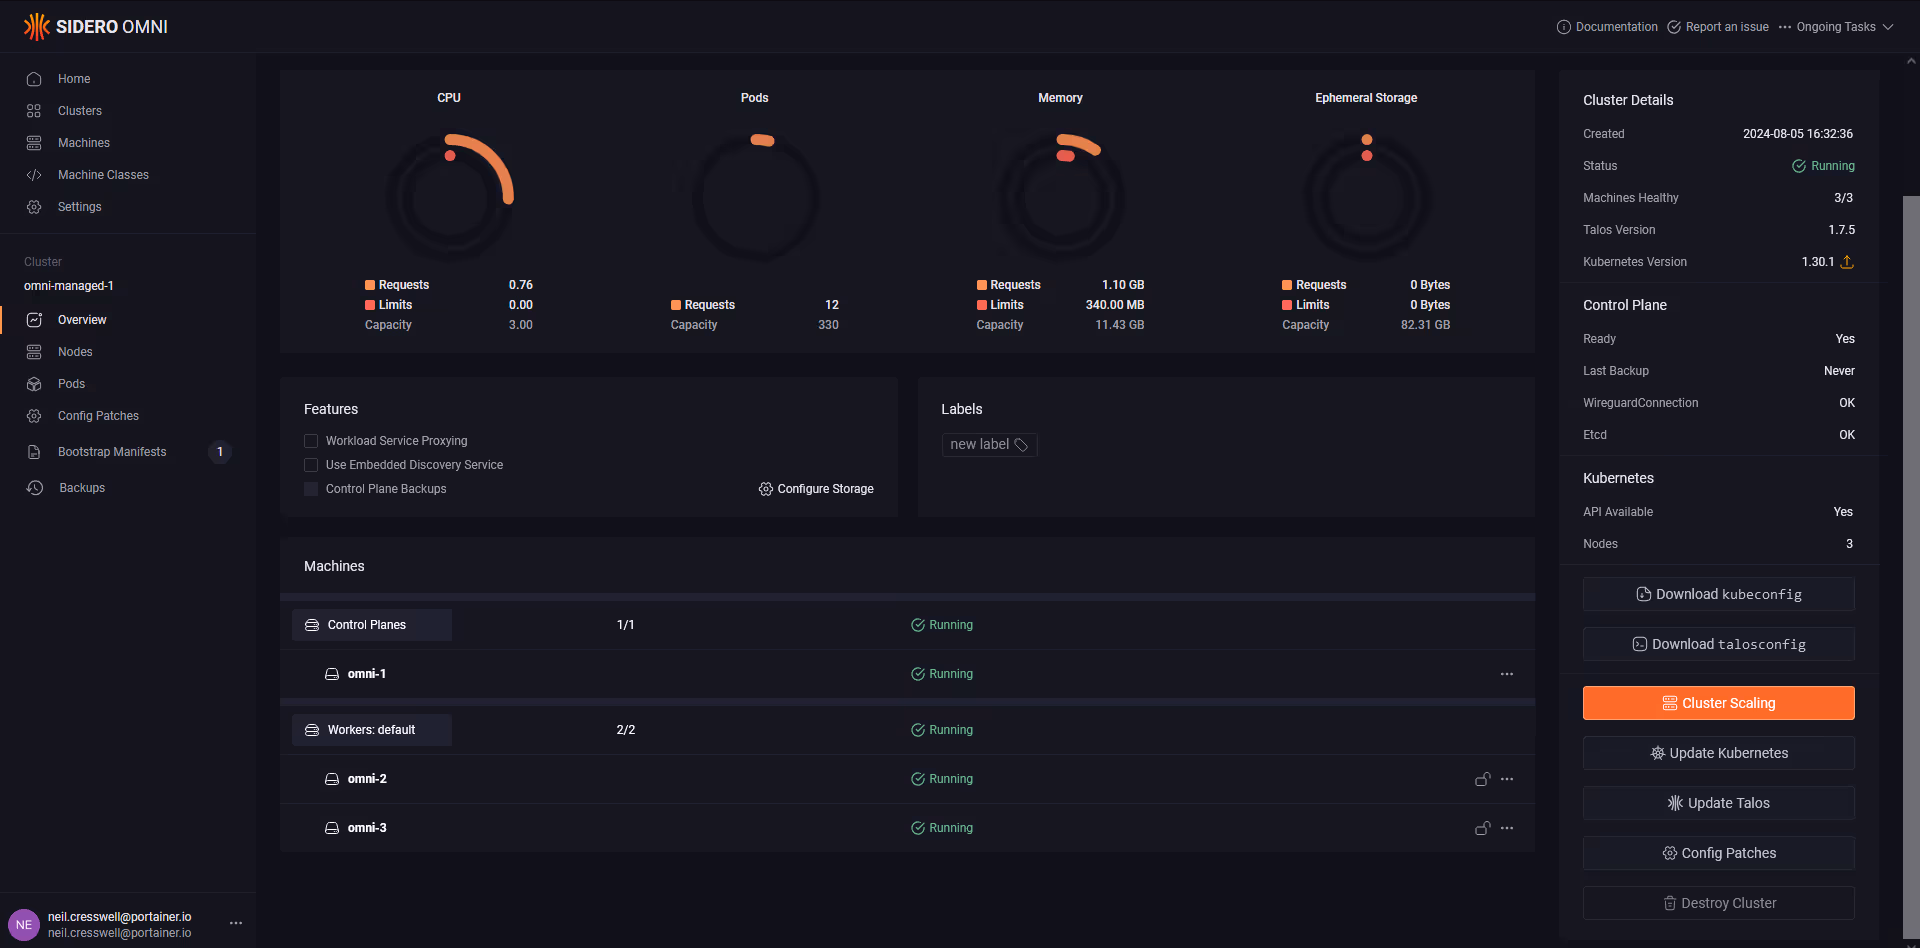The image size is (1920, 948).
Task: Click the Configure Storage gear icon
Action: click(x=766, y=489)
